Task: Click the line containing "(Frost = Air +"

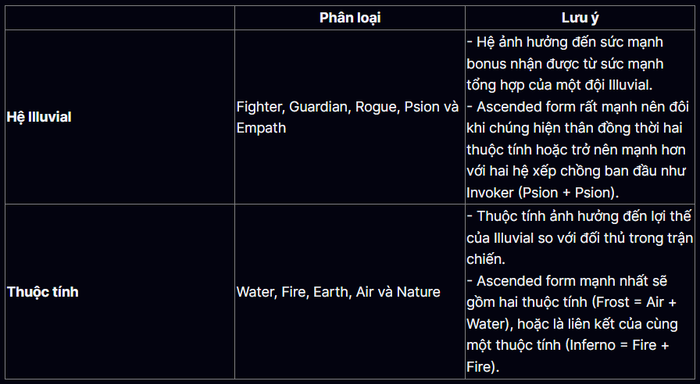Action: click(571, 302)
